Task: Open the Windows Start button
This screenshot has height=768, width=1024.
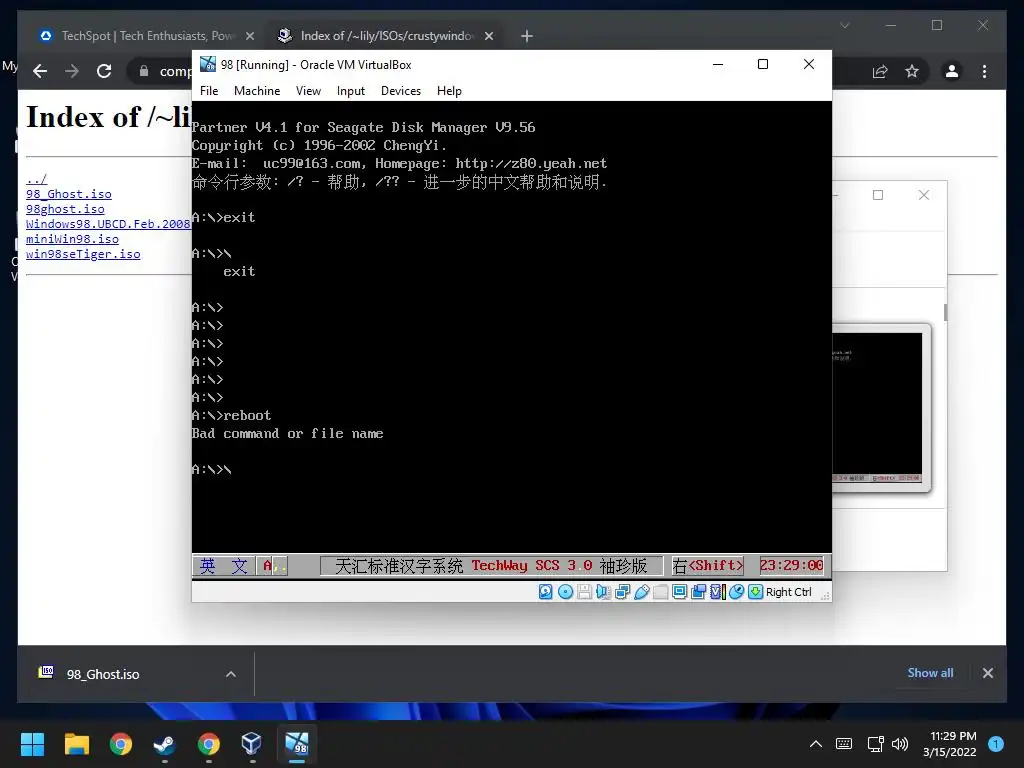Action: pyautogui.click(x=32, y=744)
